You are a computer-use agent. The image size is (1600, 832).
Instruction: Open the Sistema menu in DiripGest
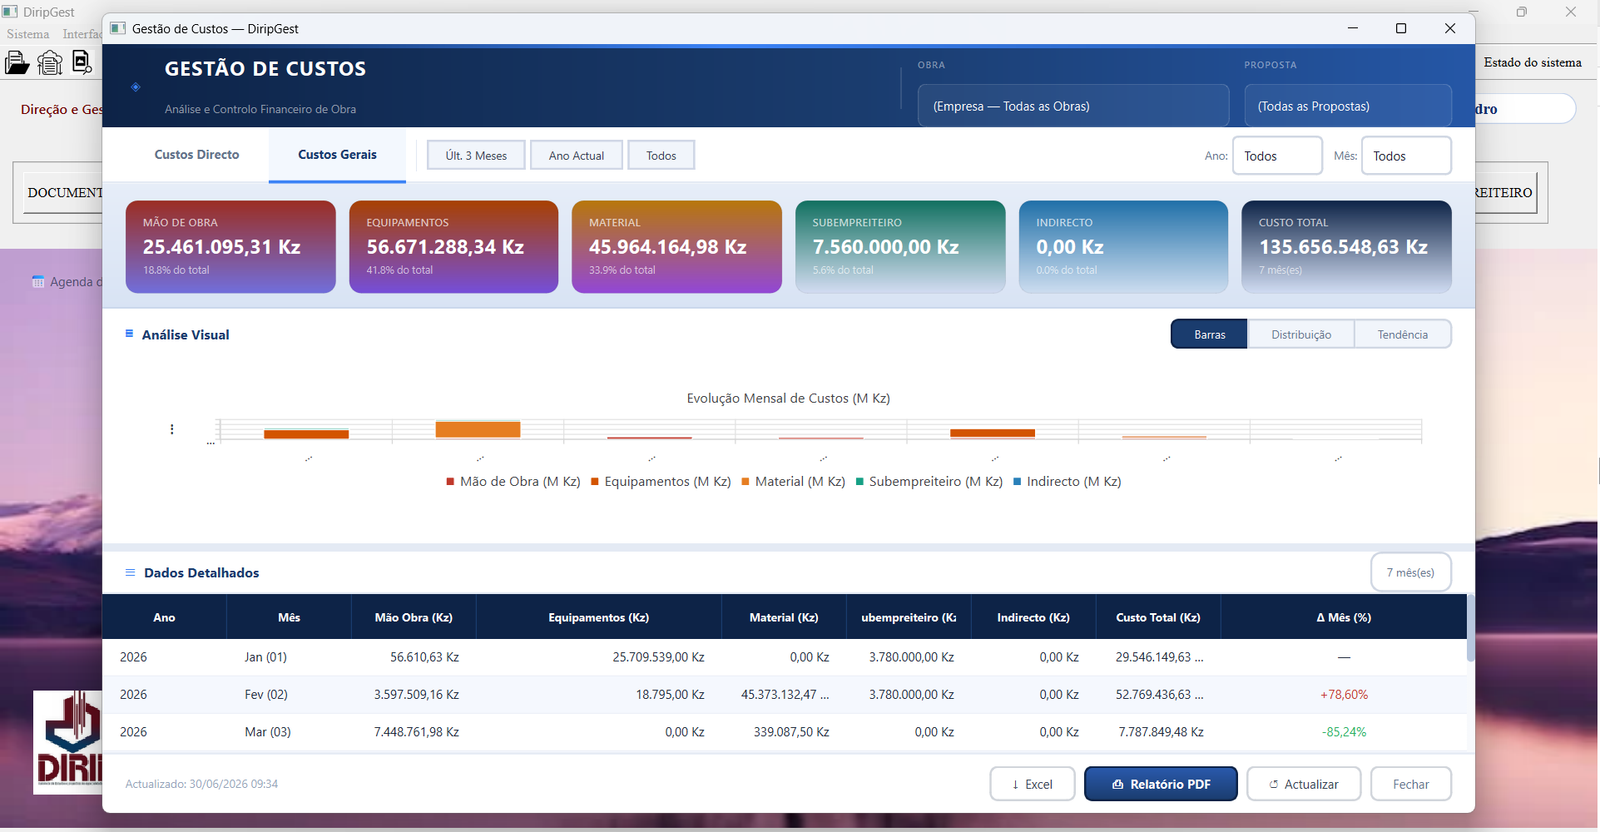tap(28, 34)
